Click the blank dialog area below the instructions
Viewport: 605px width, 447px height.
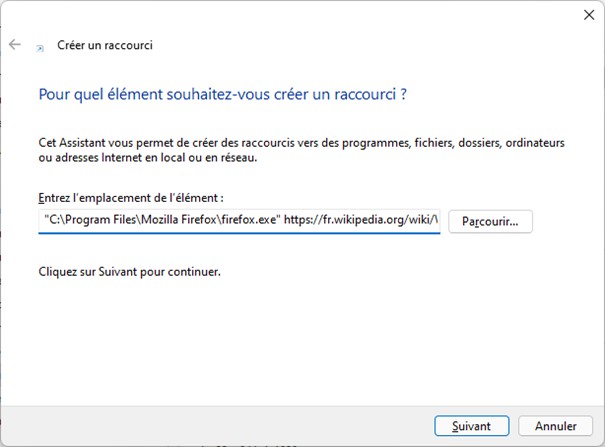point(300,340)
